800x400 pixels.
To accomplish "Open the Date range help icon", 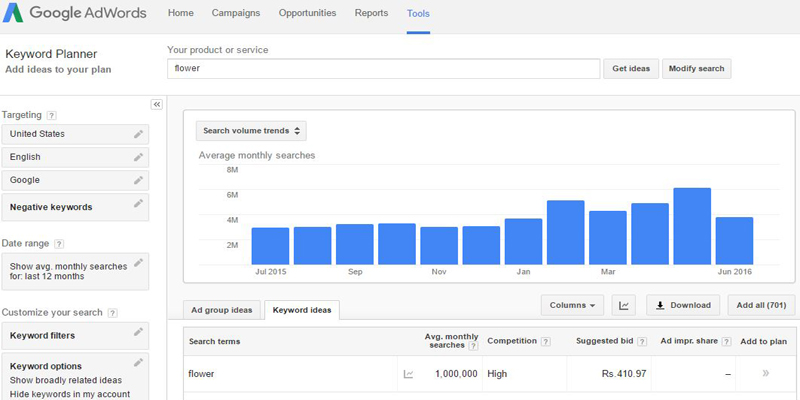I will click(59, 244).
